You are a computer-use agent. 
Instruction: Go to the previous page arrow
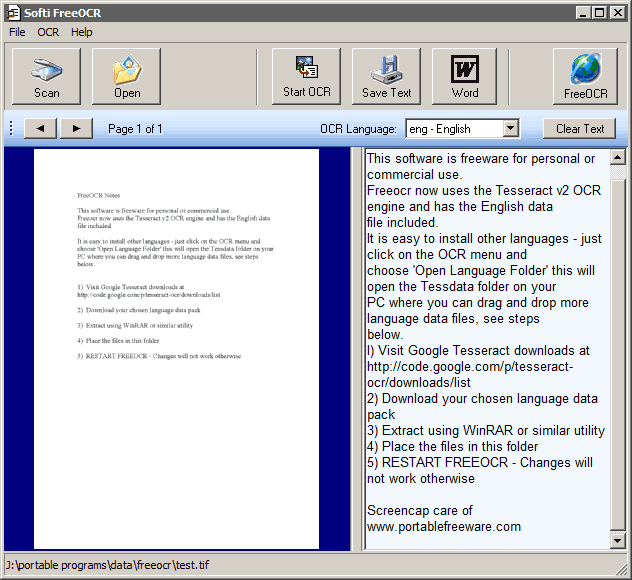[40, 129]
